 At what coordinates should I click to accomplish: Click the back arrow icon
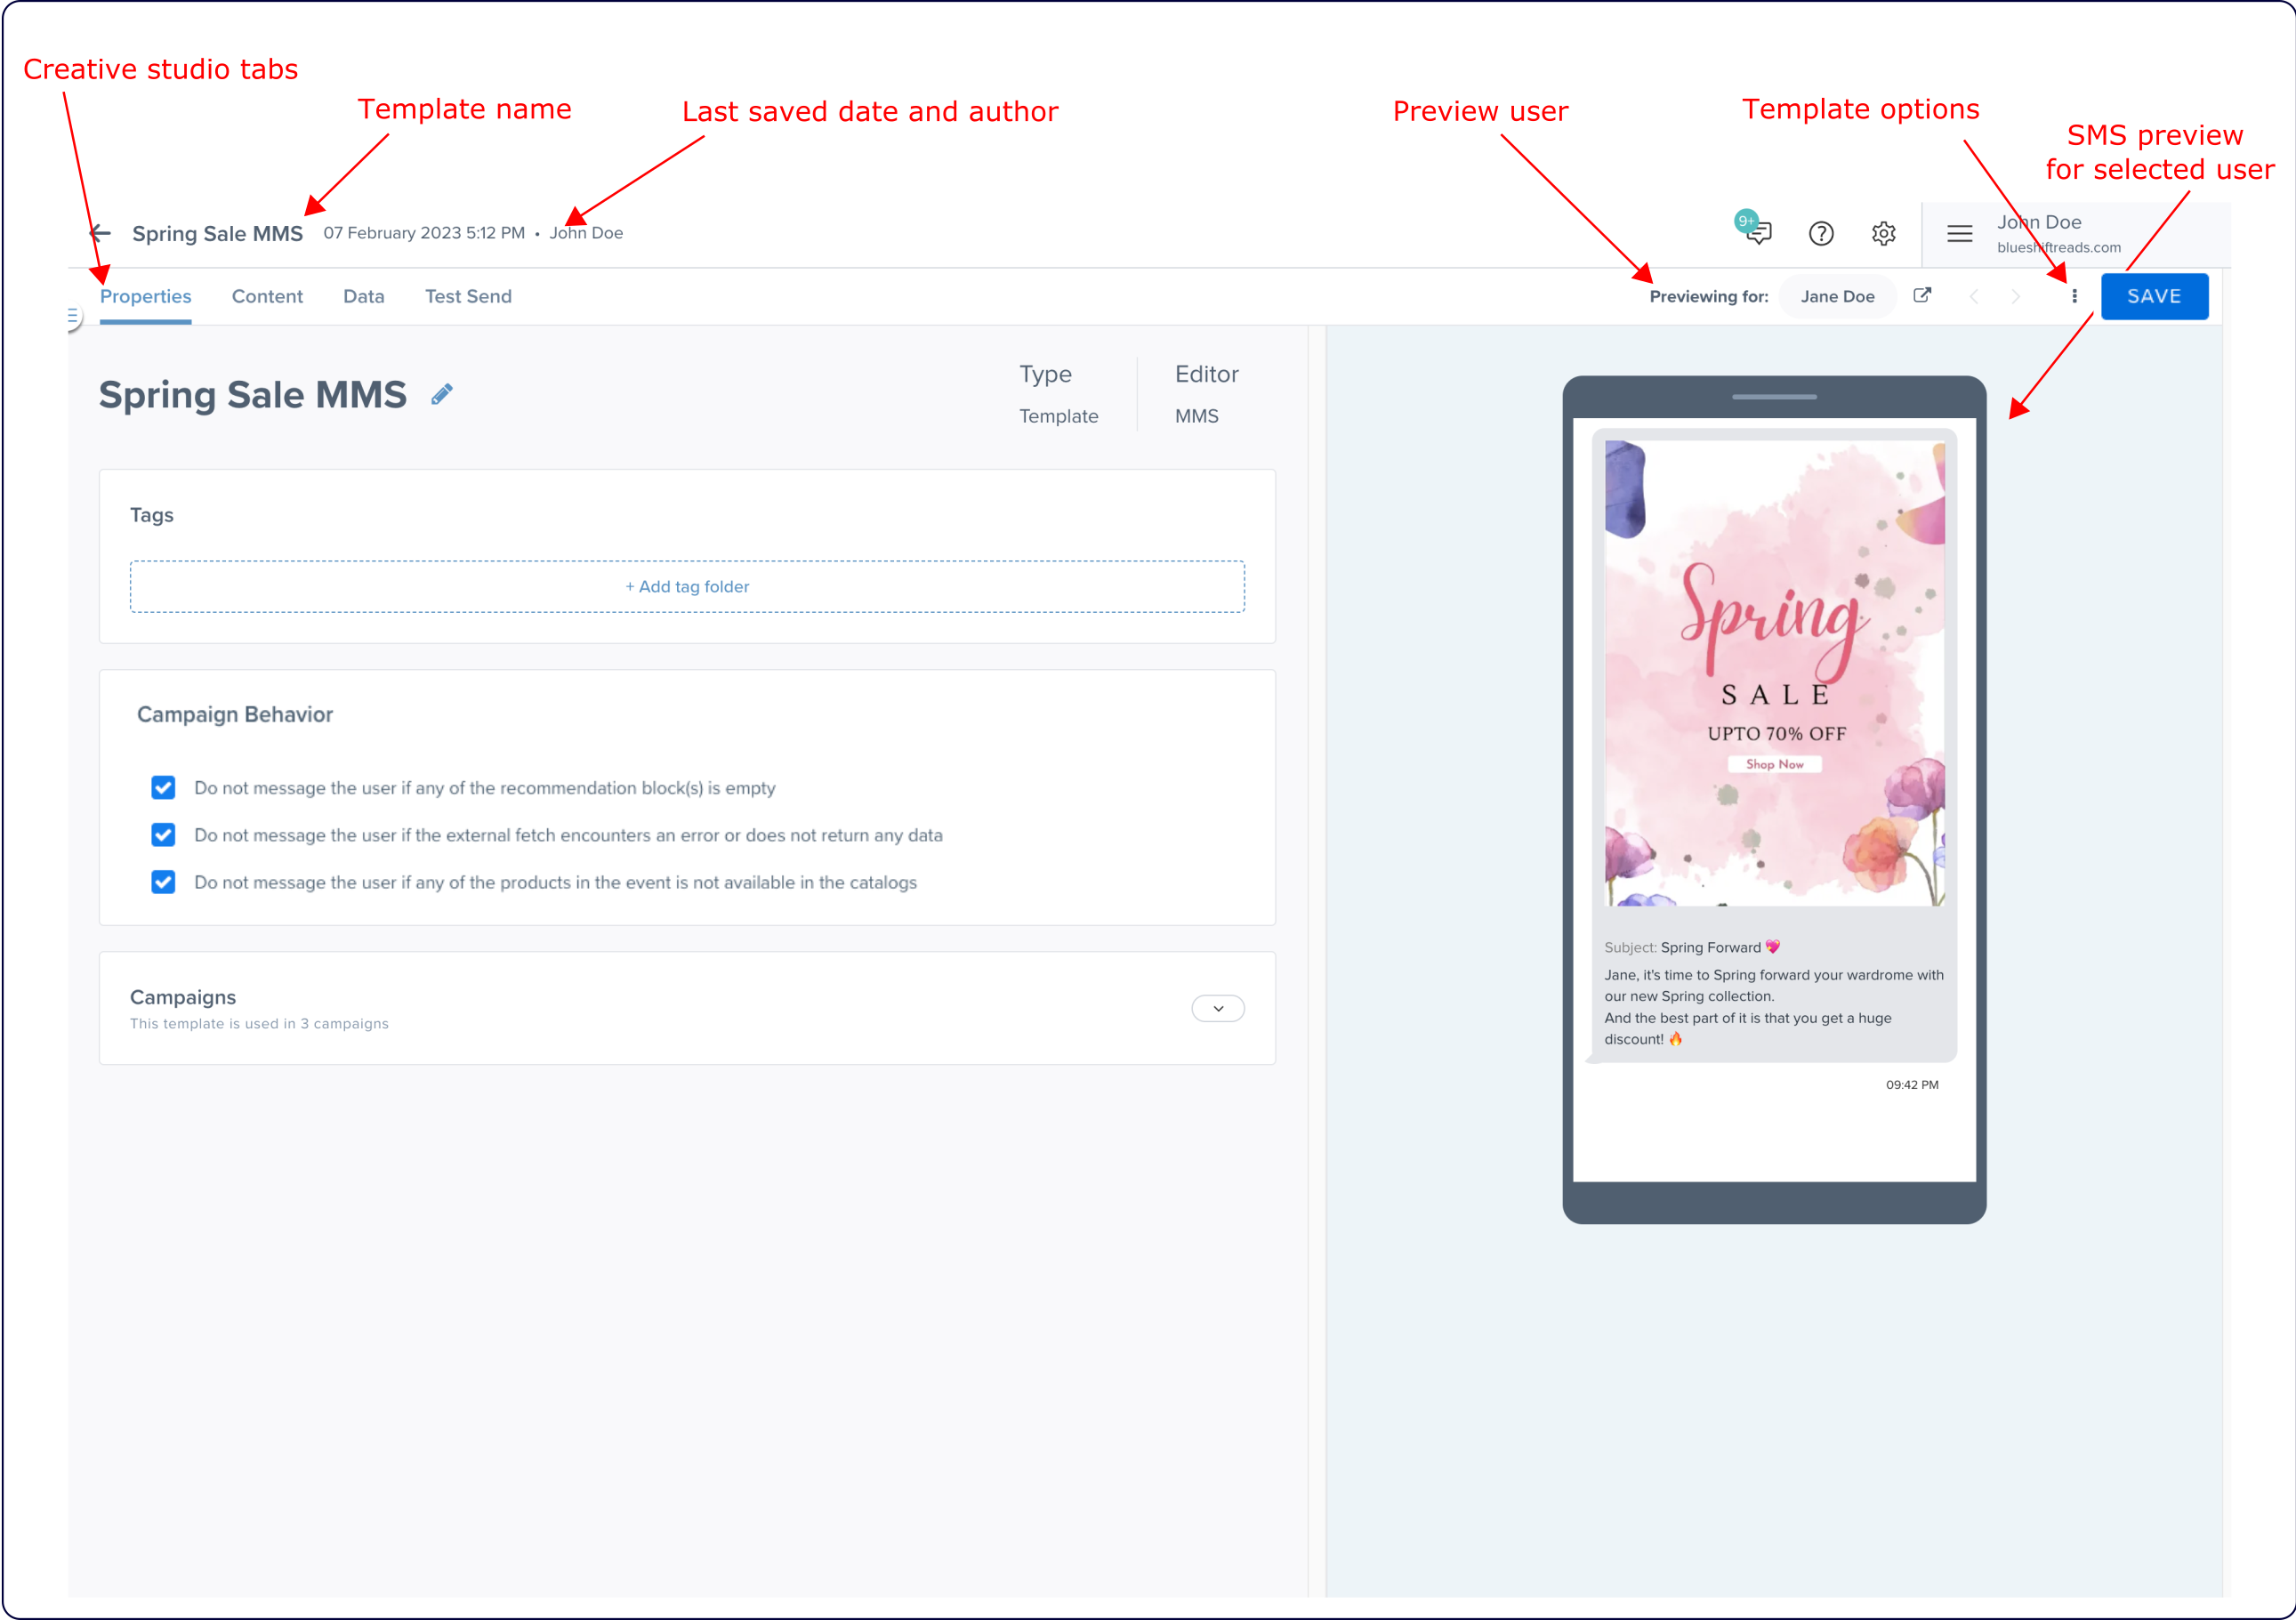tap(100, 233)
